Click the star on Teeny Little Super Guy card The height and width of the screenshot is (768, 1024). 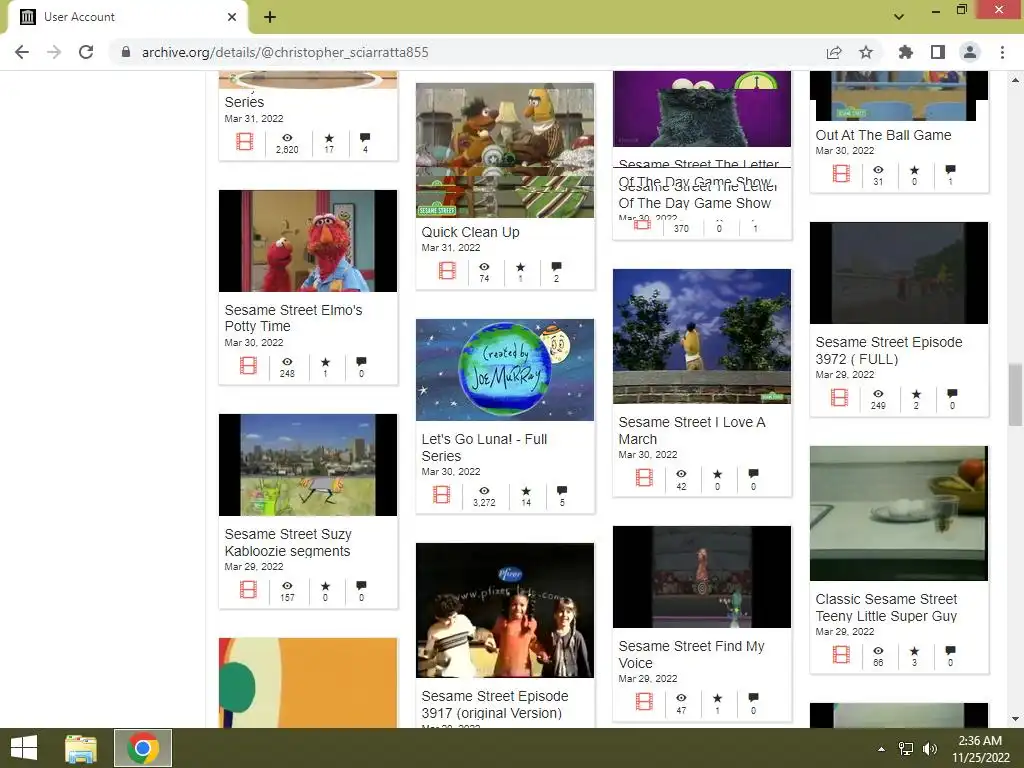click(x=914, y=650)
